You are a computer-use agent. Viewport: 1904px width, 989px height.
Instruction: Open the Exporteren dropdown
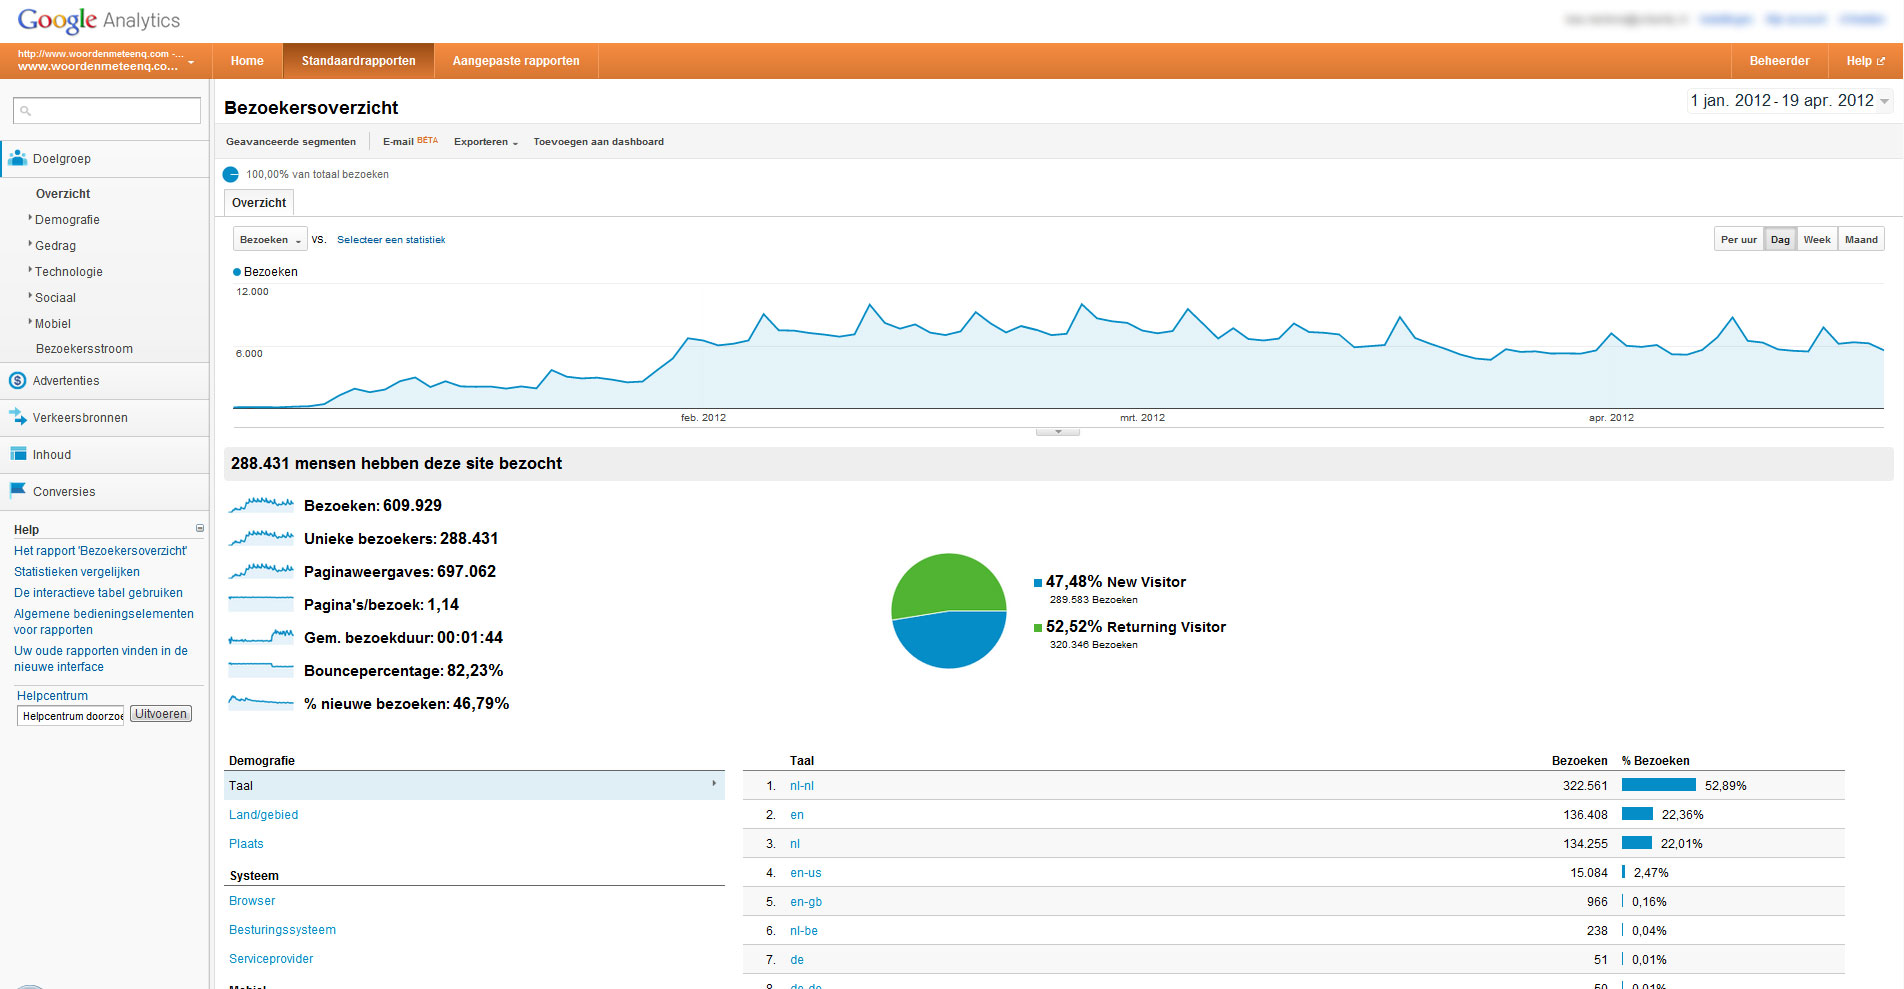pyautogui.click(x=486, y=142)
